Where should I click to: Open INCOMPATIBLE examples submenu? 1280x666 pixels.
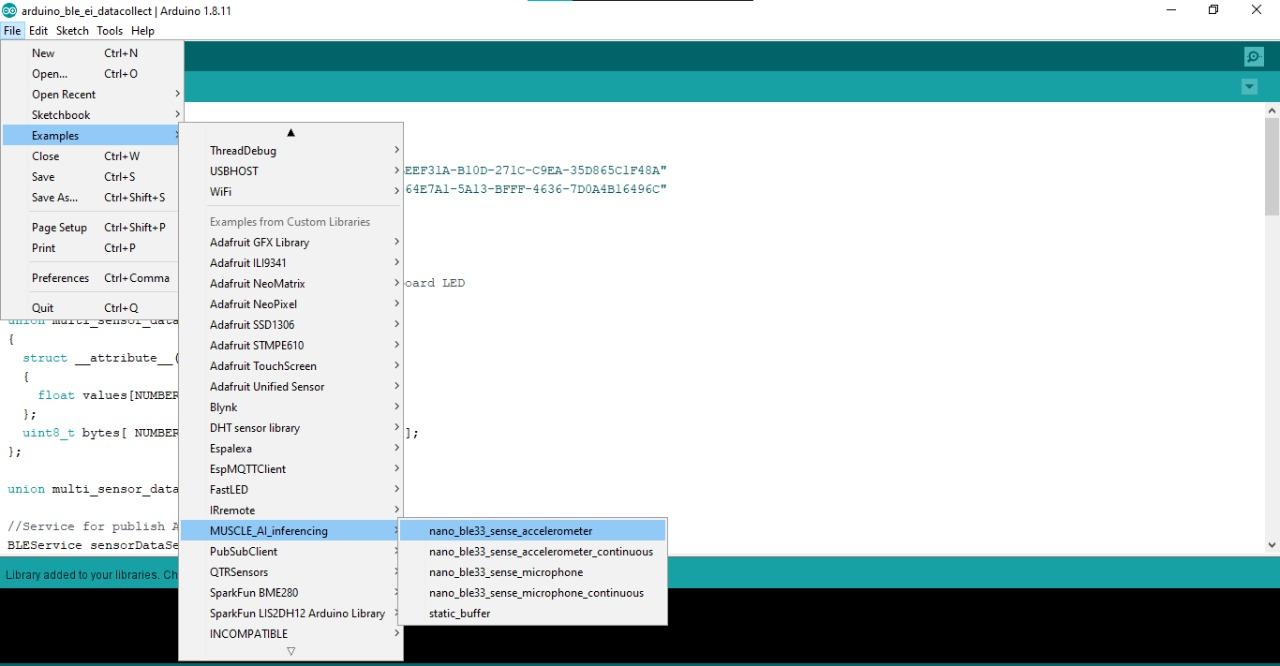coord(291,634)
